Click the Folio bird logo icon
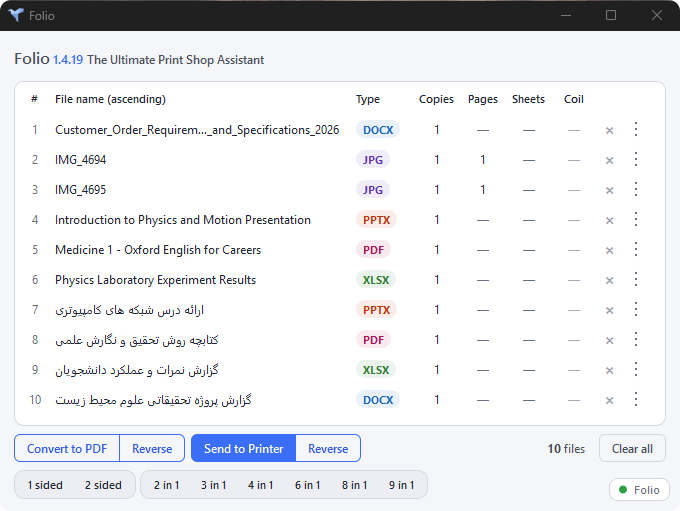The width and height of the screenshot is (680, 511). click(x=16, y=15)
